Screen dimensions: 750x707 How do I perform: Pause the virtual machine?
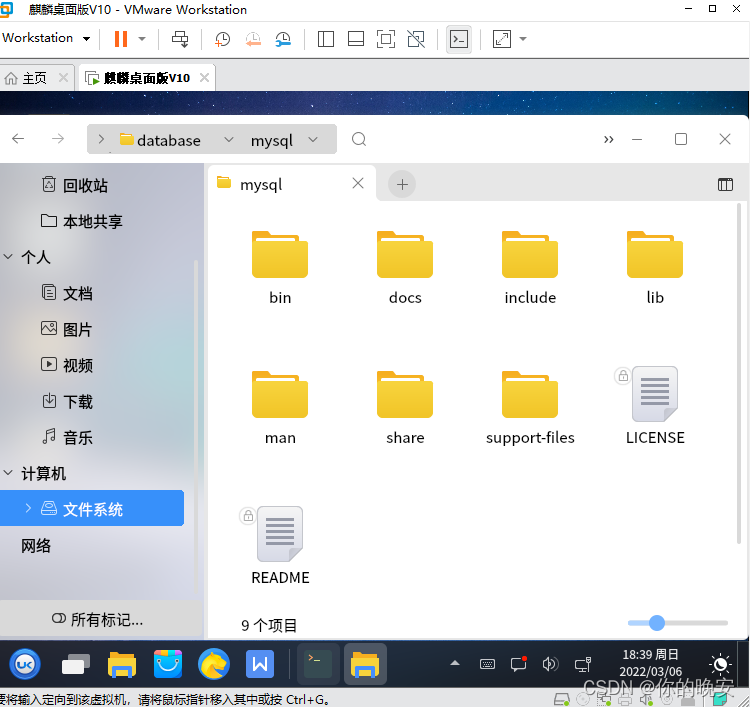pos(121,39)
